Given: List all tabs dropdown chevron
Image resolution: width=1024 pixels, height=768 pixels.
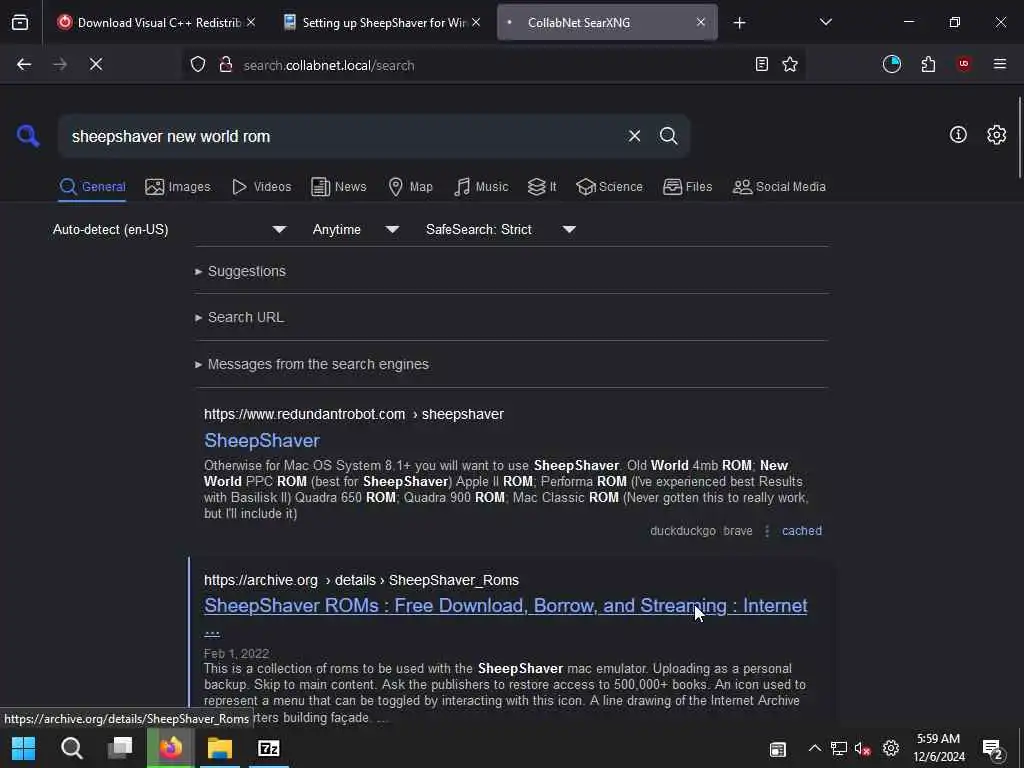Looking at the screenshot, I should (825, 22).
